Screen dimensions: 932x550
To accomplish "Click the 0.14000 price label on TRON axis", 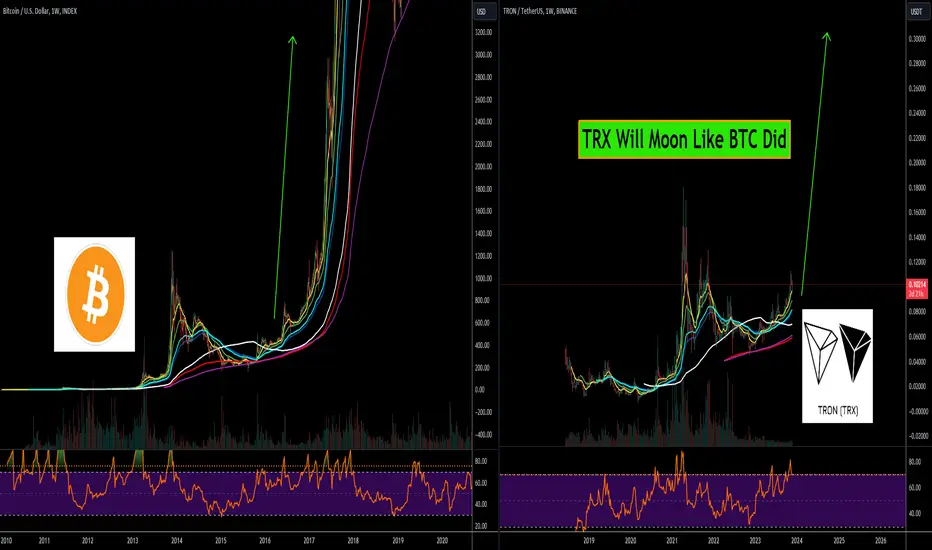I will click(x=918, y=237).
